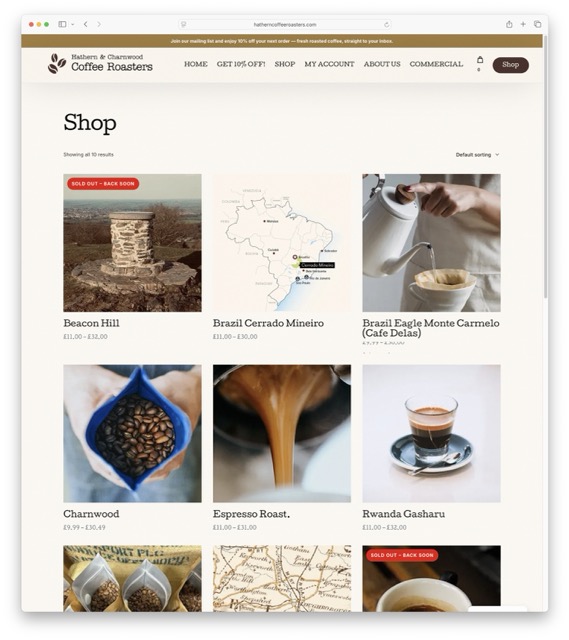Click the coffee bean logo
Screen dimensions: 569x640
pos(57,64)
